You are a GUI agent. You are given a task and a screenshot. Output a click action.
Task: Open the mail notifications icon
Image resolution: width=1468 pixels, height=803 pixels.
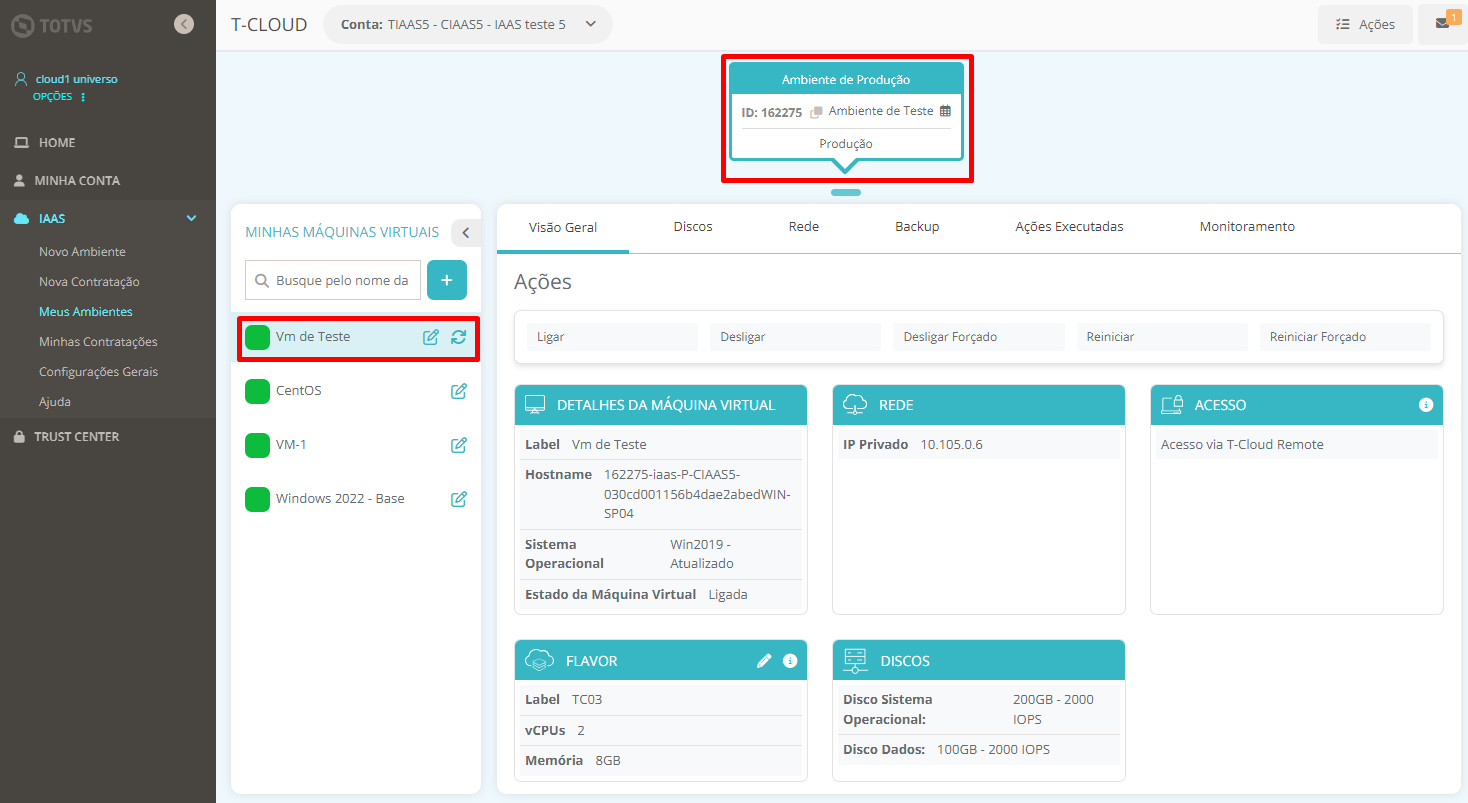tap(1442, 24)
